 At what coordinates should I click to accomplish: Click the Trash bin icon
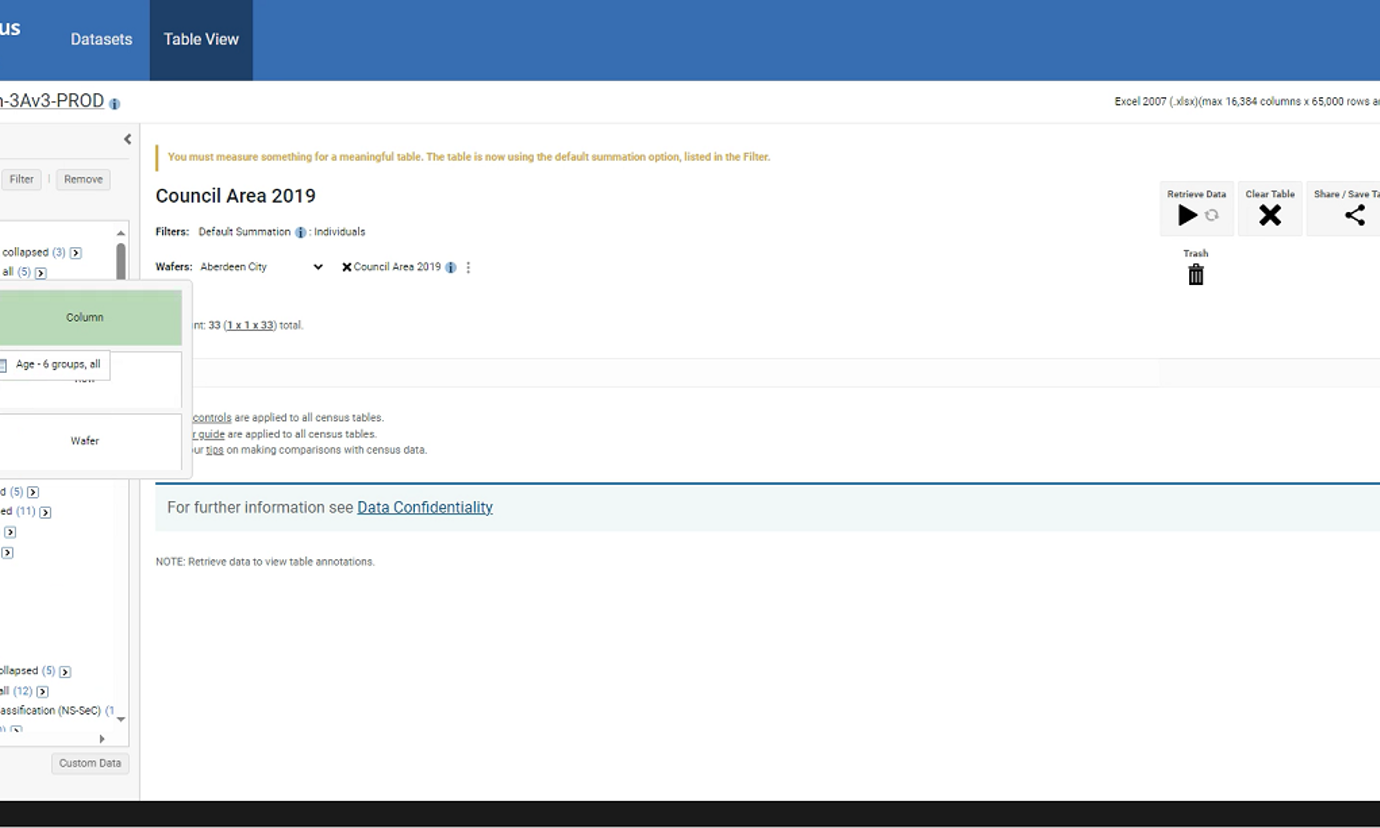click(x=1195, y=275)
